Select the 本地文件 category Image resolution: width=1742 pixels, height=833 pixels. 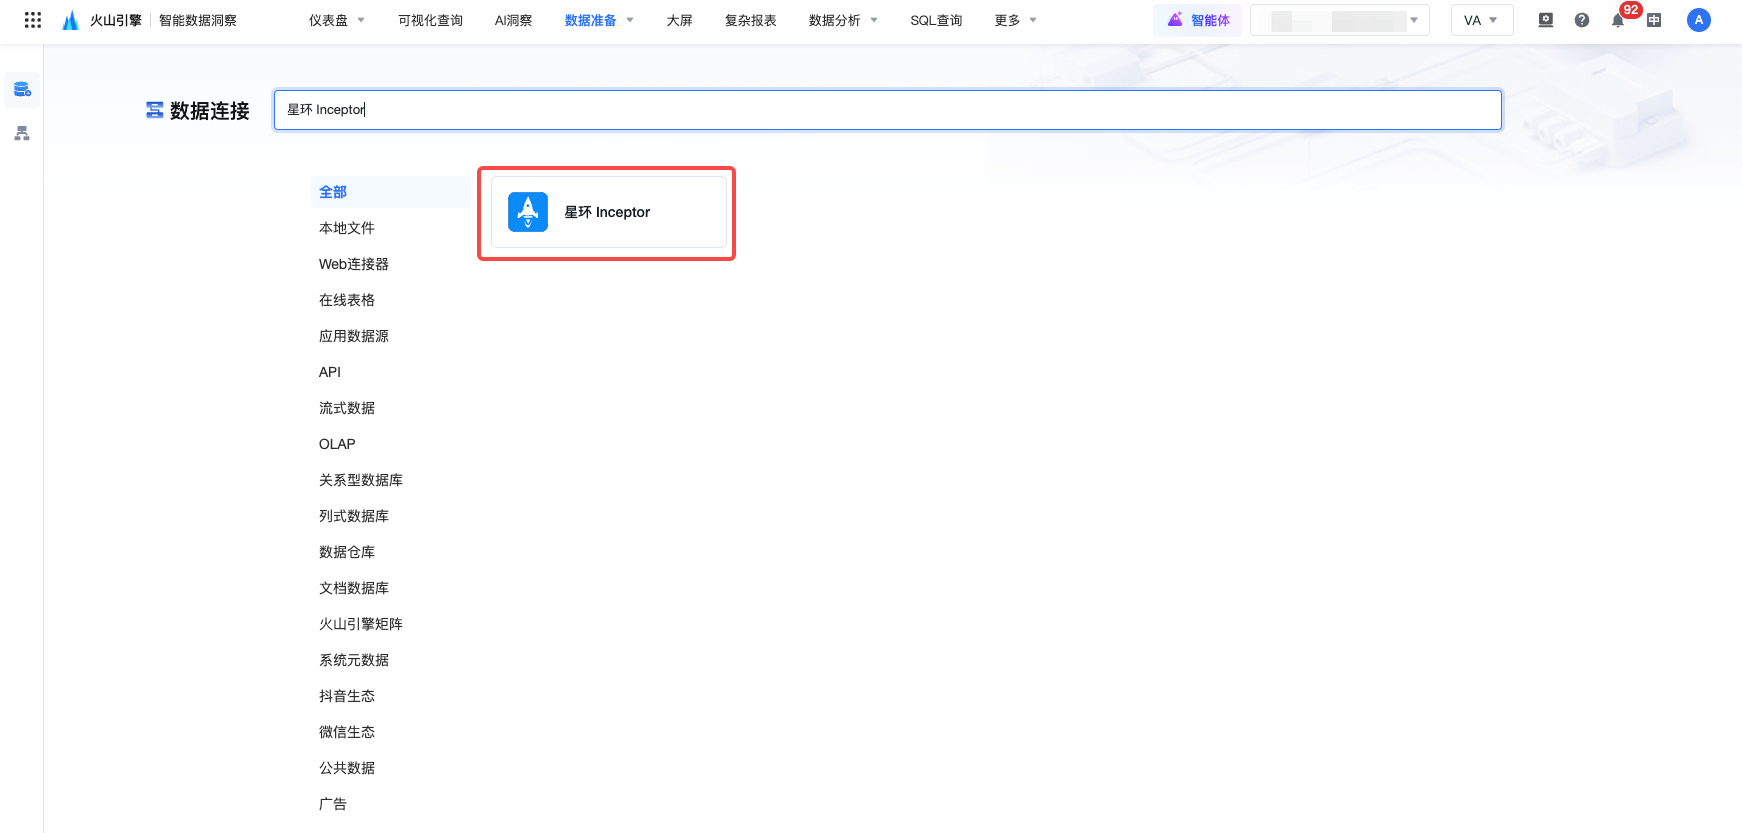pyautogui.click(x=347, y=228)
